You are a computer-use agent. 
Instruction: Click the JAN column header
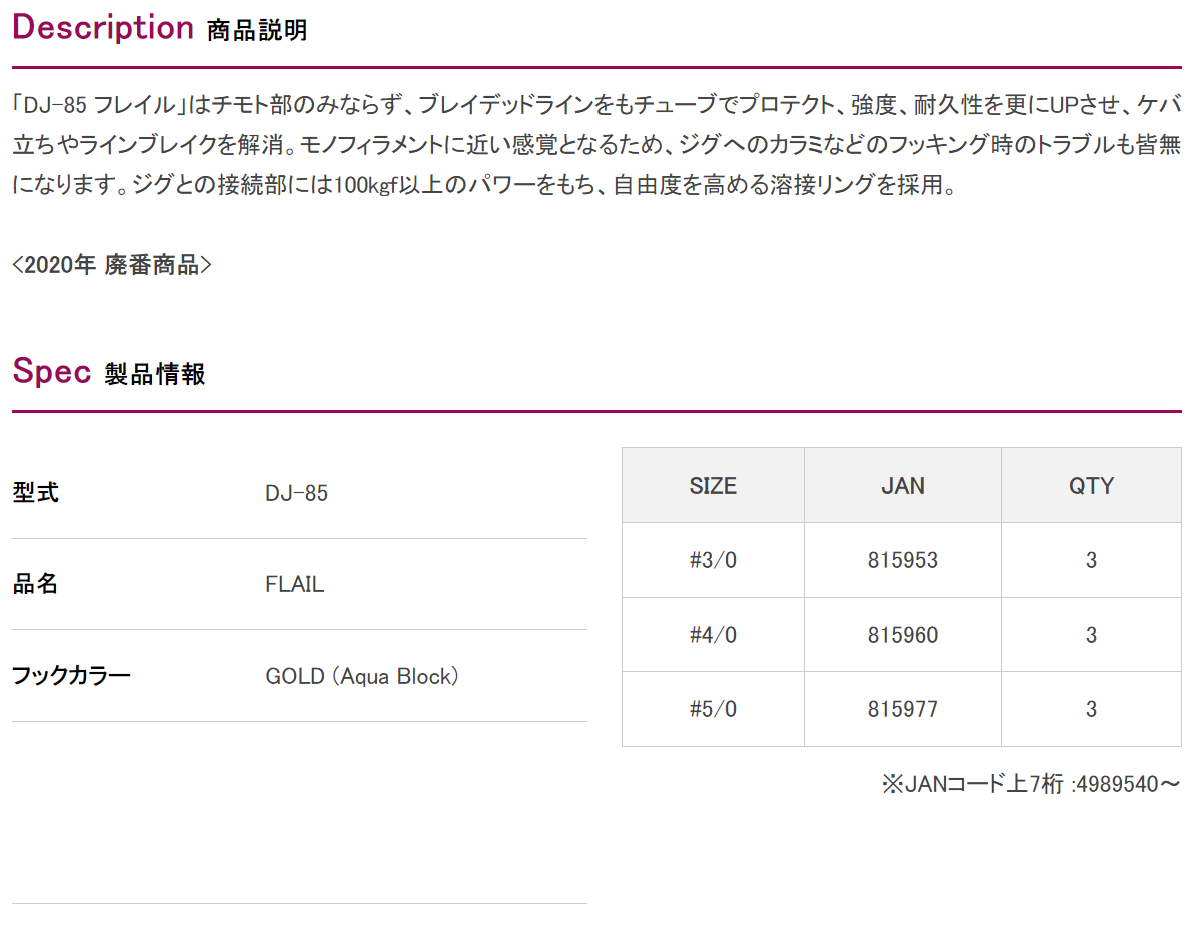point(902,486)
